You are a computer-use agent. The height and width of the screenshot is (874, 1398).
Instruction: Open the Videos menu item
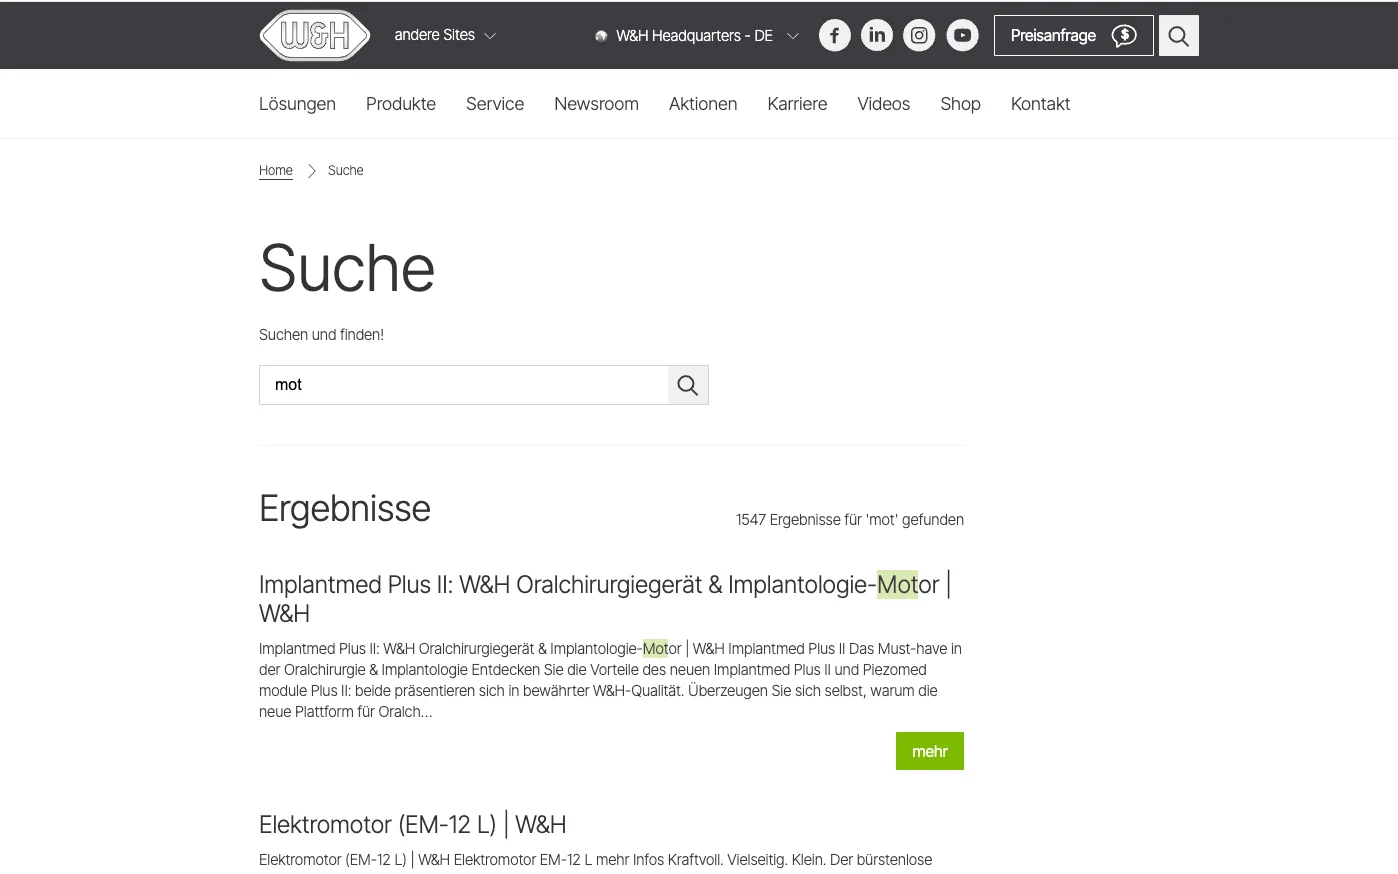coord(883,104)
